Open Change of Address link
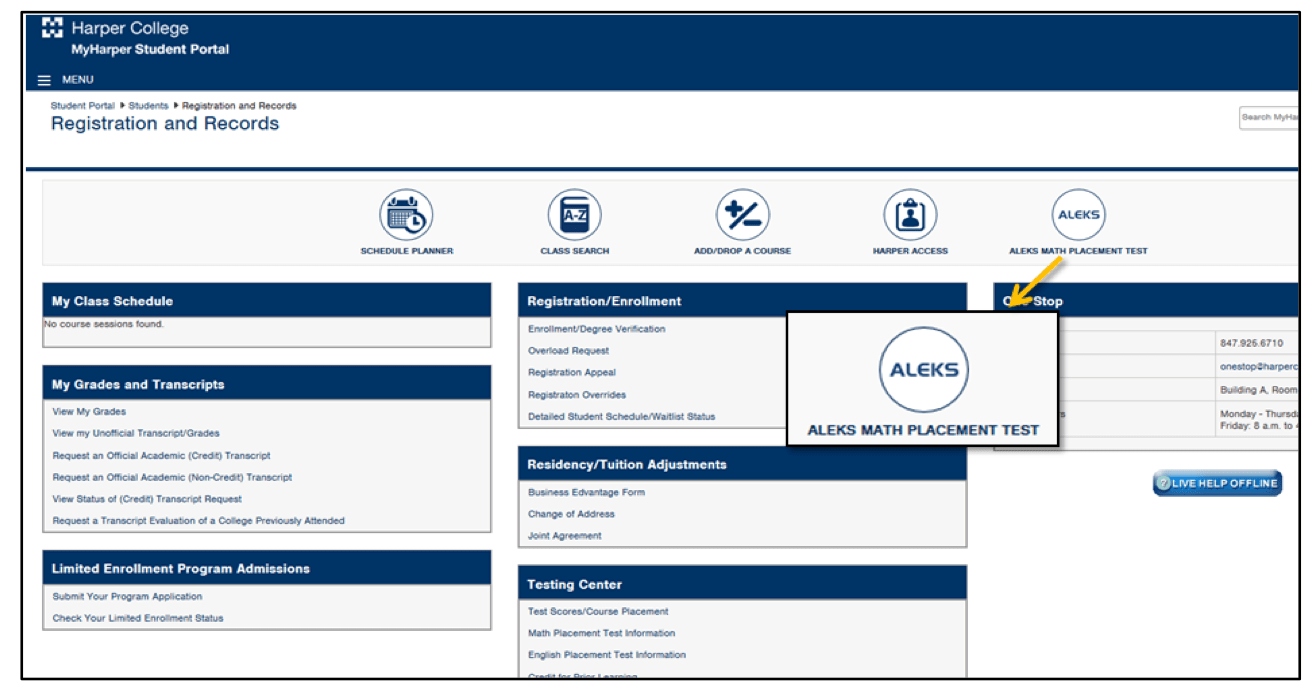The height and width of the screenshot is (691, 1315). tap(571, 515)
